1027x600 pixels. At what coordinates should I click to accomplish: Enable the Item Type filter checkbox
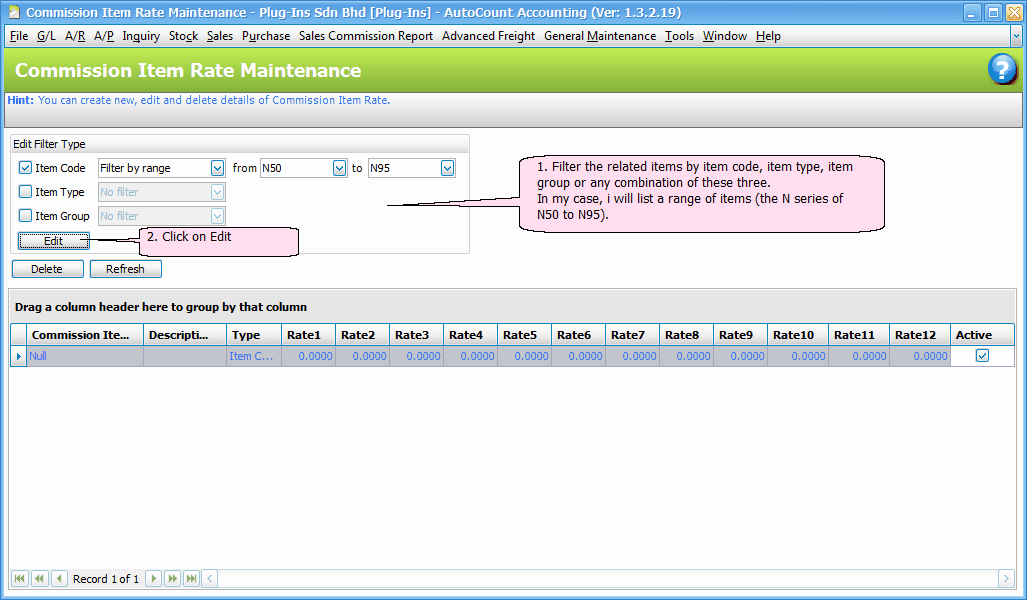[26, 192]
